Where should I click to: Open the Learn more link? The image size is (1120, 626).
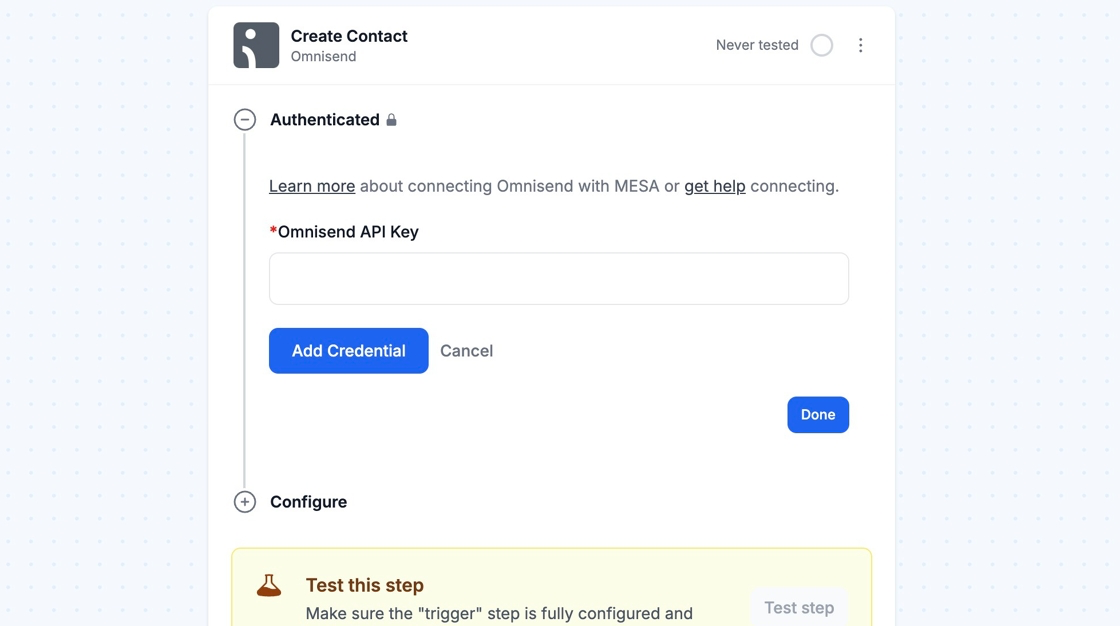click(x=312, y=186)
